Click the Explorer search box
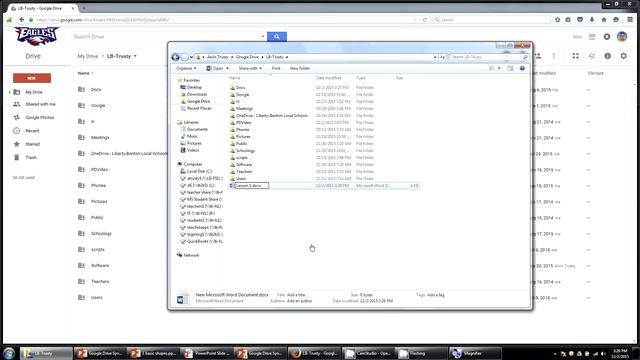This screenshot has width=640, height=360. pyautogui.click(x=489, y=57)
